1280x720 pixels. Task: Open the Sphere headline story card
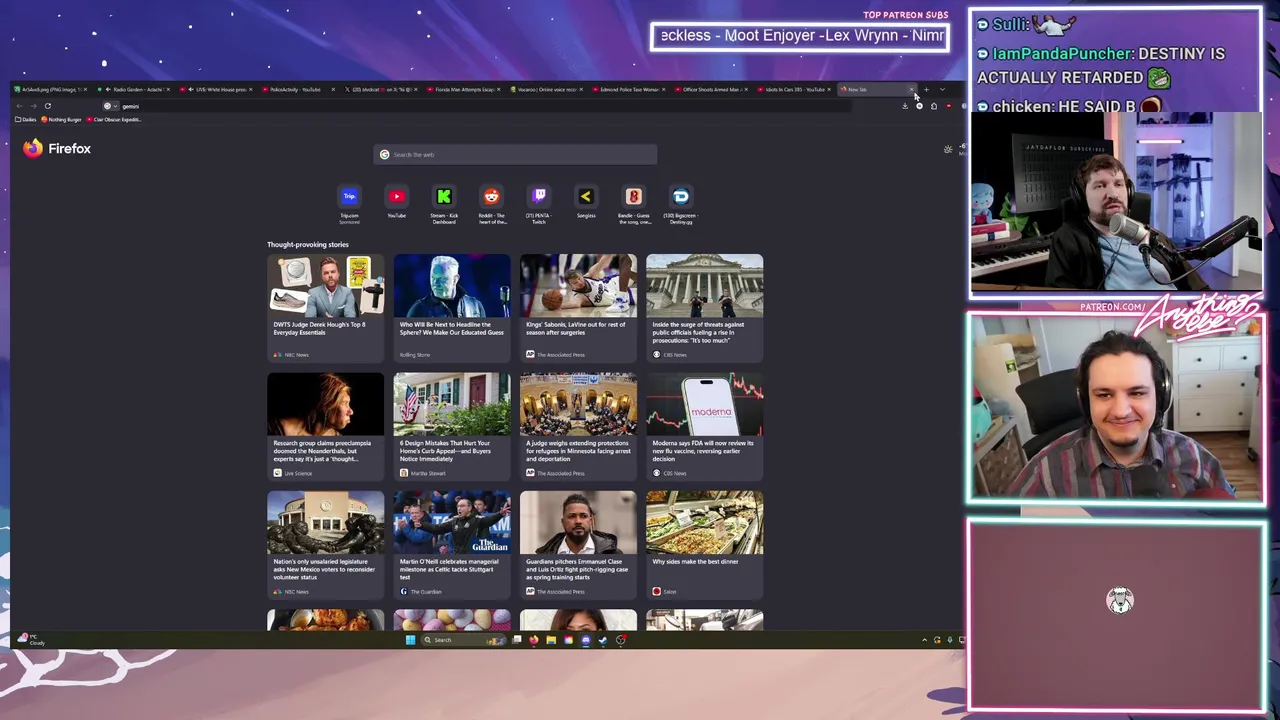(451, 307)
